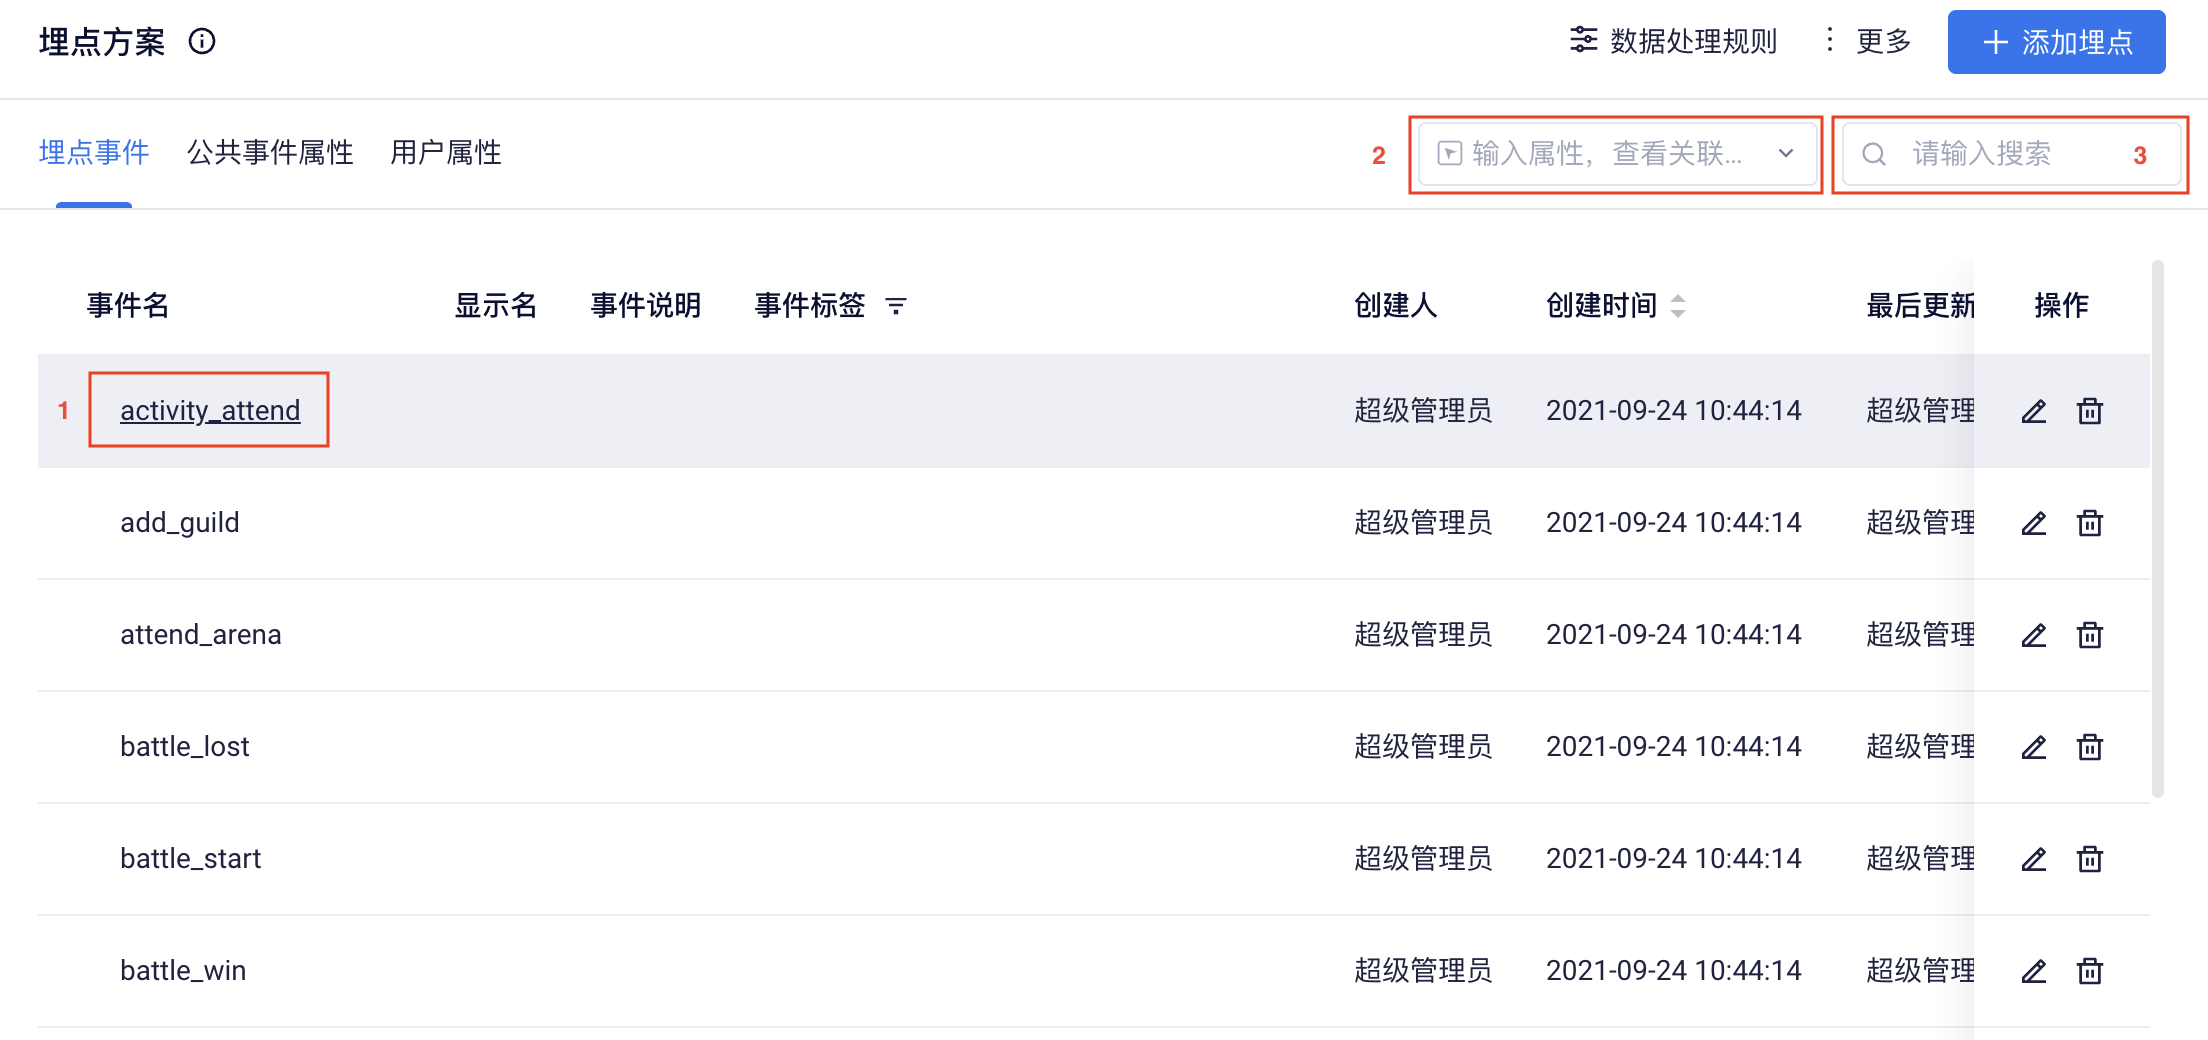
Task: Delete the add_guild event via trash icon
Action: tap(2090, 523)
